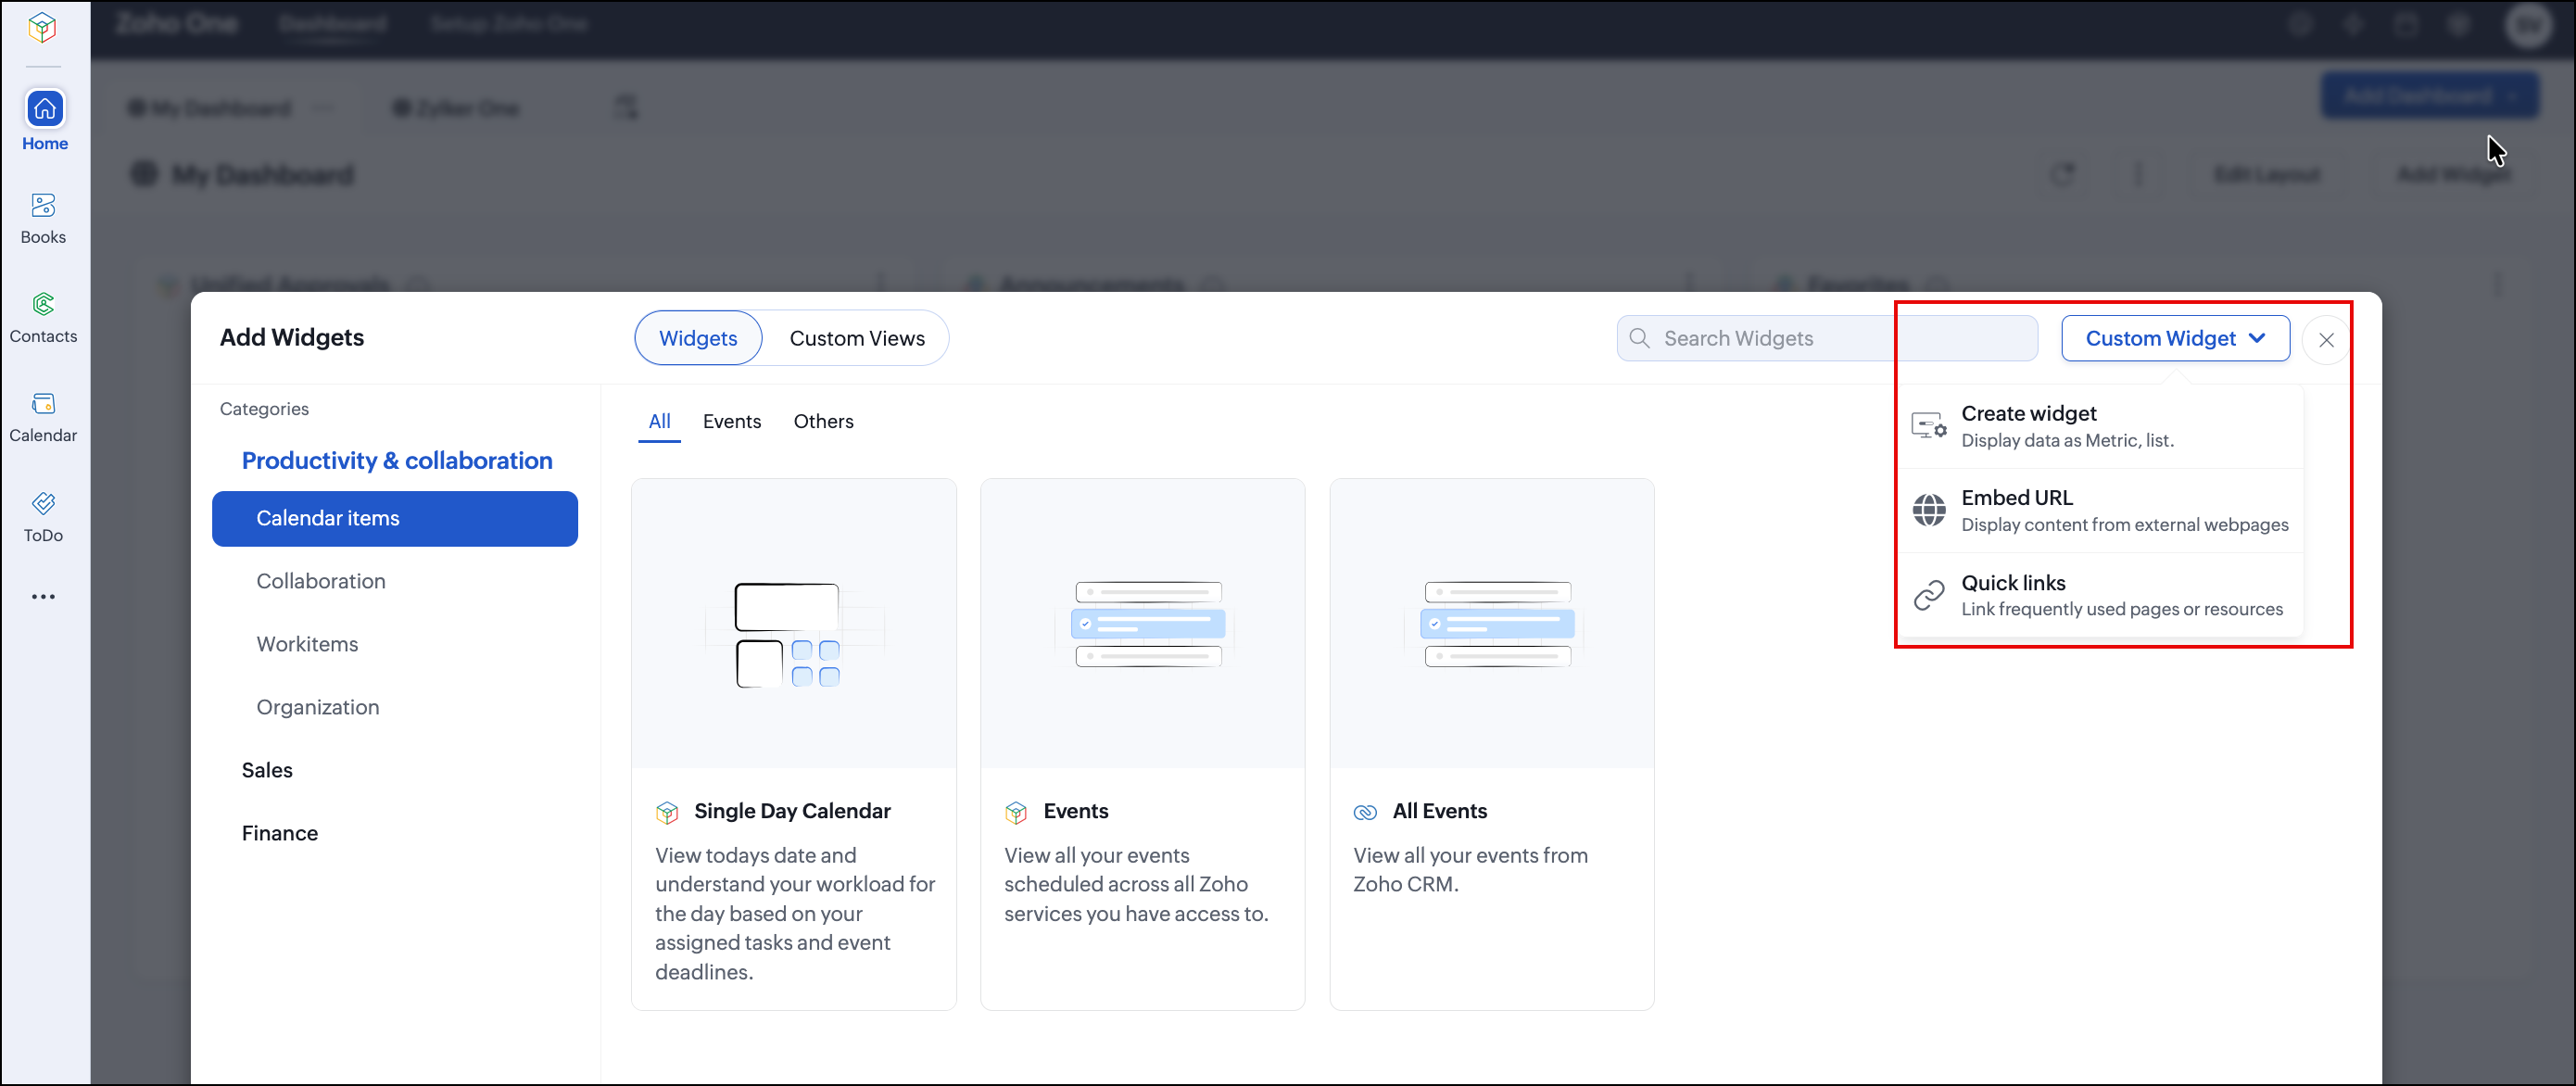Click the Add Widgets heading
Screen dimensions: 2576x1086
[x=292, y=337]
